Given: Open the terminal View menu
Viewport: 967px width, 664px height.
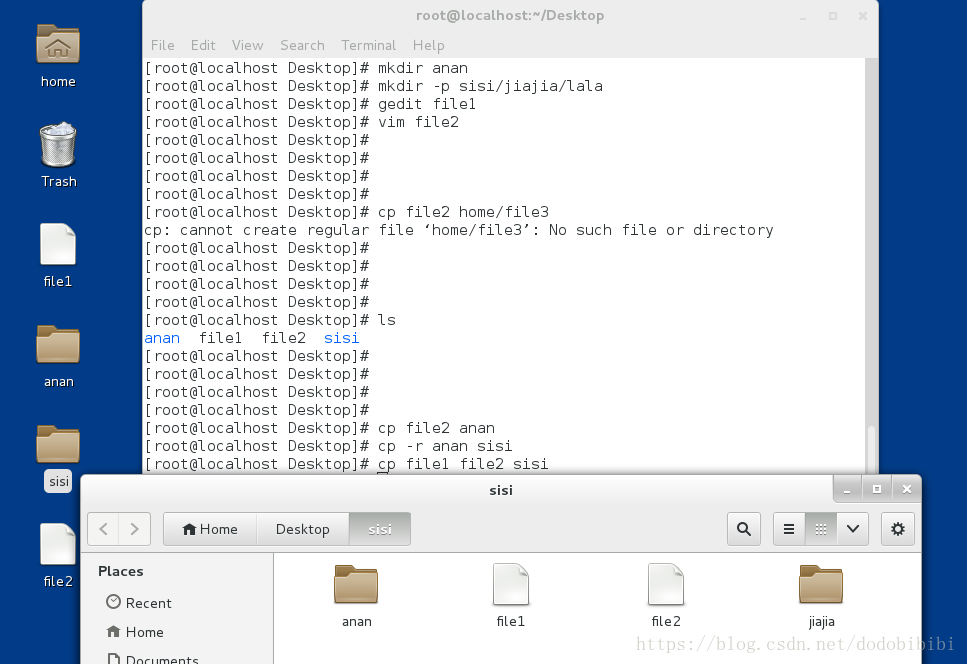Looking at the screenshot, I should (247, 46).
